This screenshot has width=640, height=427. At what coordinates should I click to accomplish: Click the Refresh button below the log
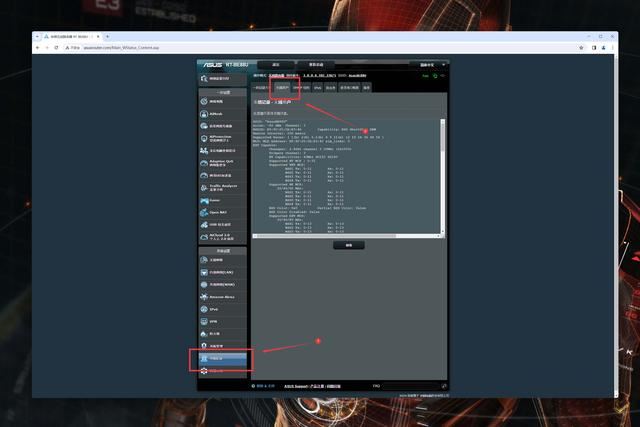[349, 244]
